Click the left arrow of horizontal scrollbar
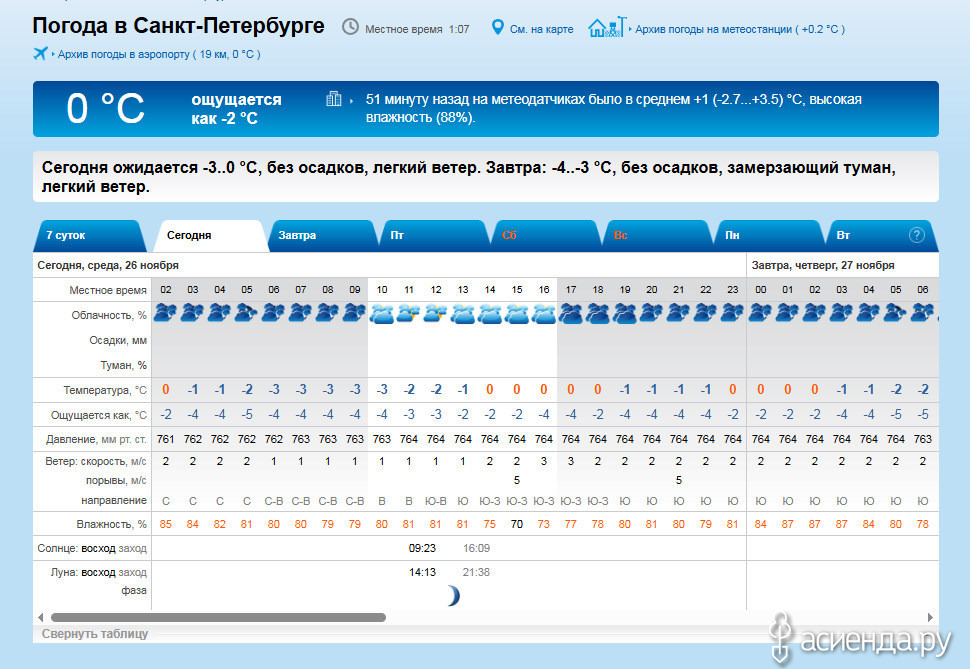The height and width of the screenshot is (669, 970). [x=41, y=617]
